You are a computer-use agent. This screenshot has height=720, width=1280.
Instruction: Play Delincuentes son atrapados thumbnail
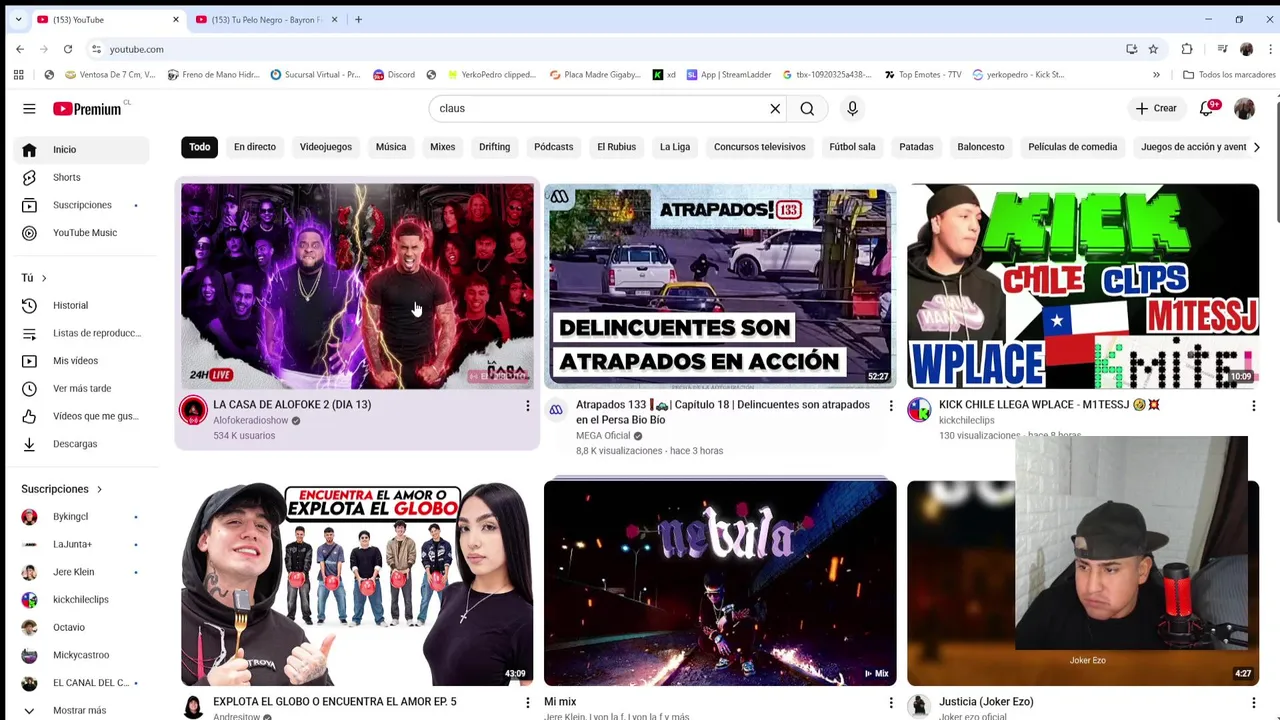720,286
